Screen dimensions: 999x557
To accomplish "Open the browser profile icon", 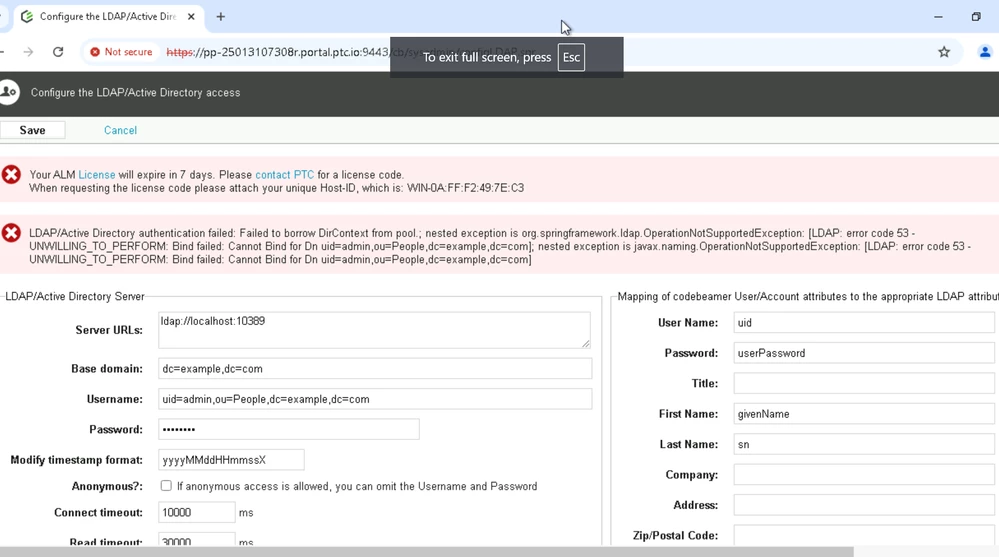I will pos(984,52).
